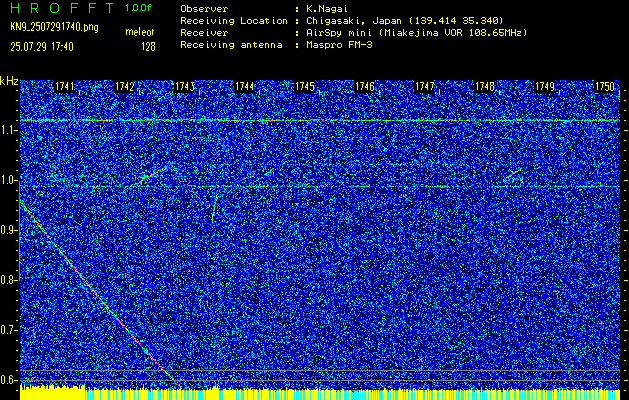Click the 0.8 kHz axis label
Viewport: 629px width, 400px height.
(8, 280)
